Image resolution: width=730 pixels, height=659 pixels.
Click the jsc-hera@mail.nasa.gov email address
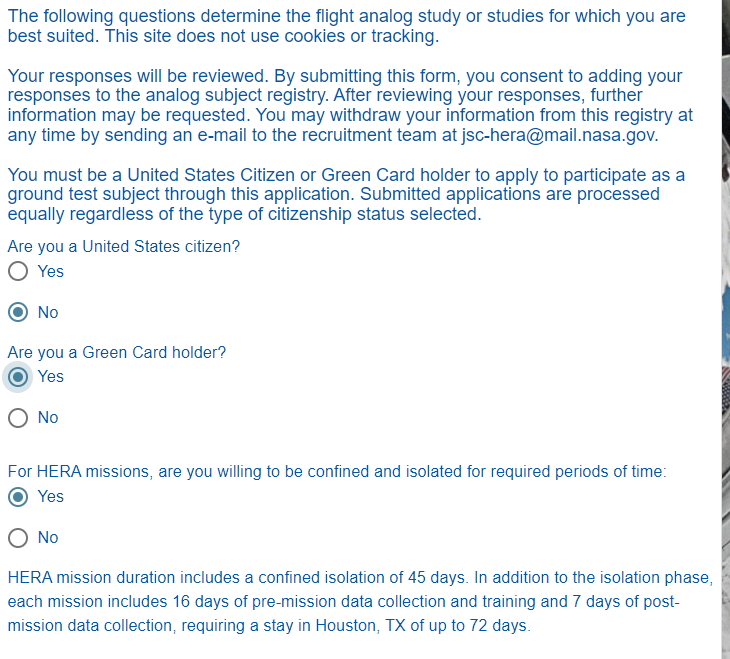pyautogui.click(x=560, y=135)
